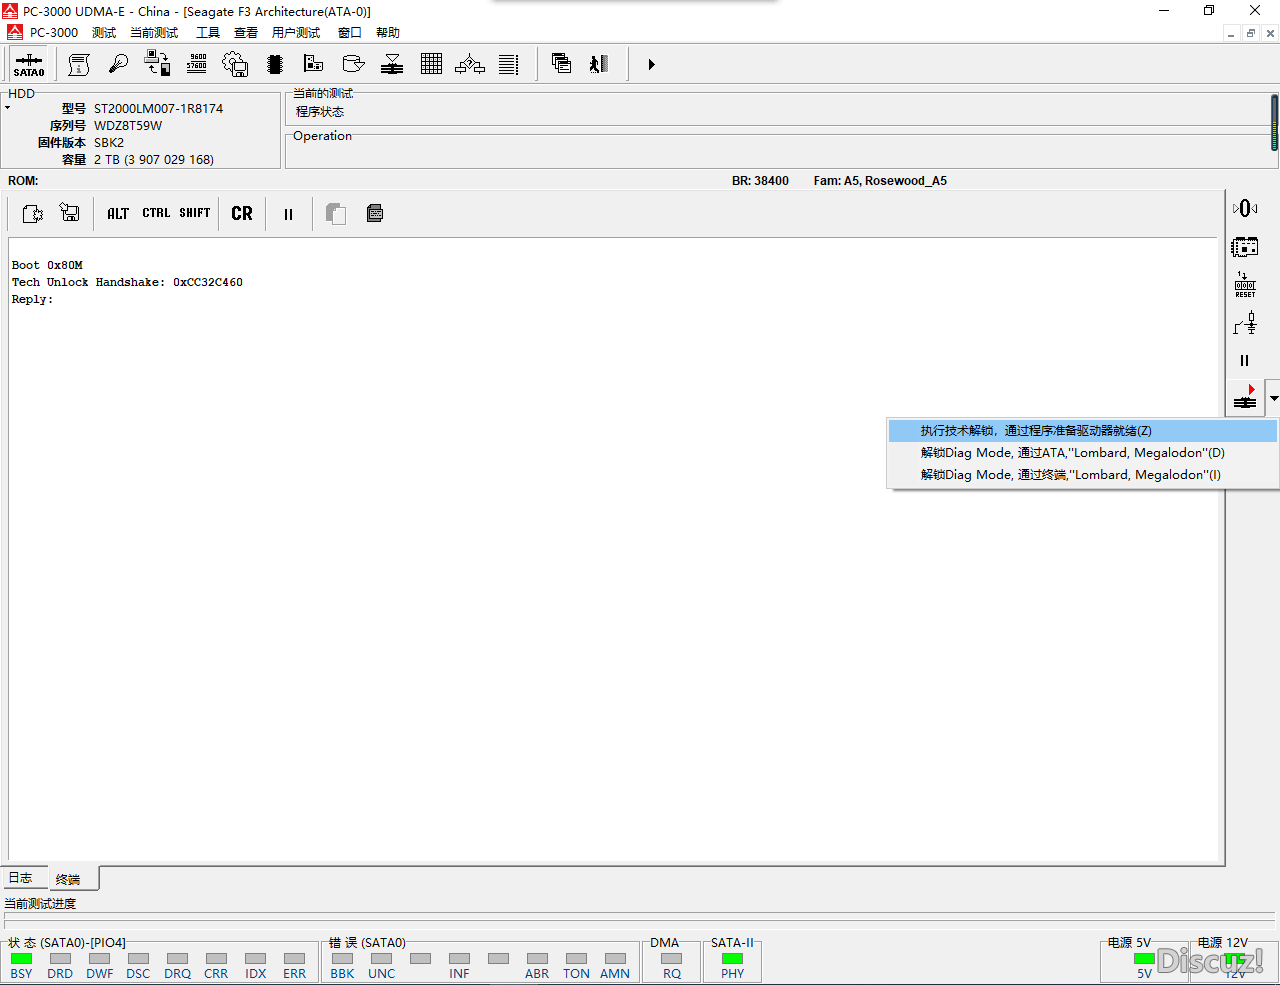
Task: Click the play arrow in top toolbar
Action: click(x=651, y=64)
